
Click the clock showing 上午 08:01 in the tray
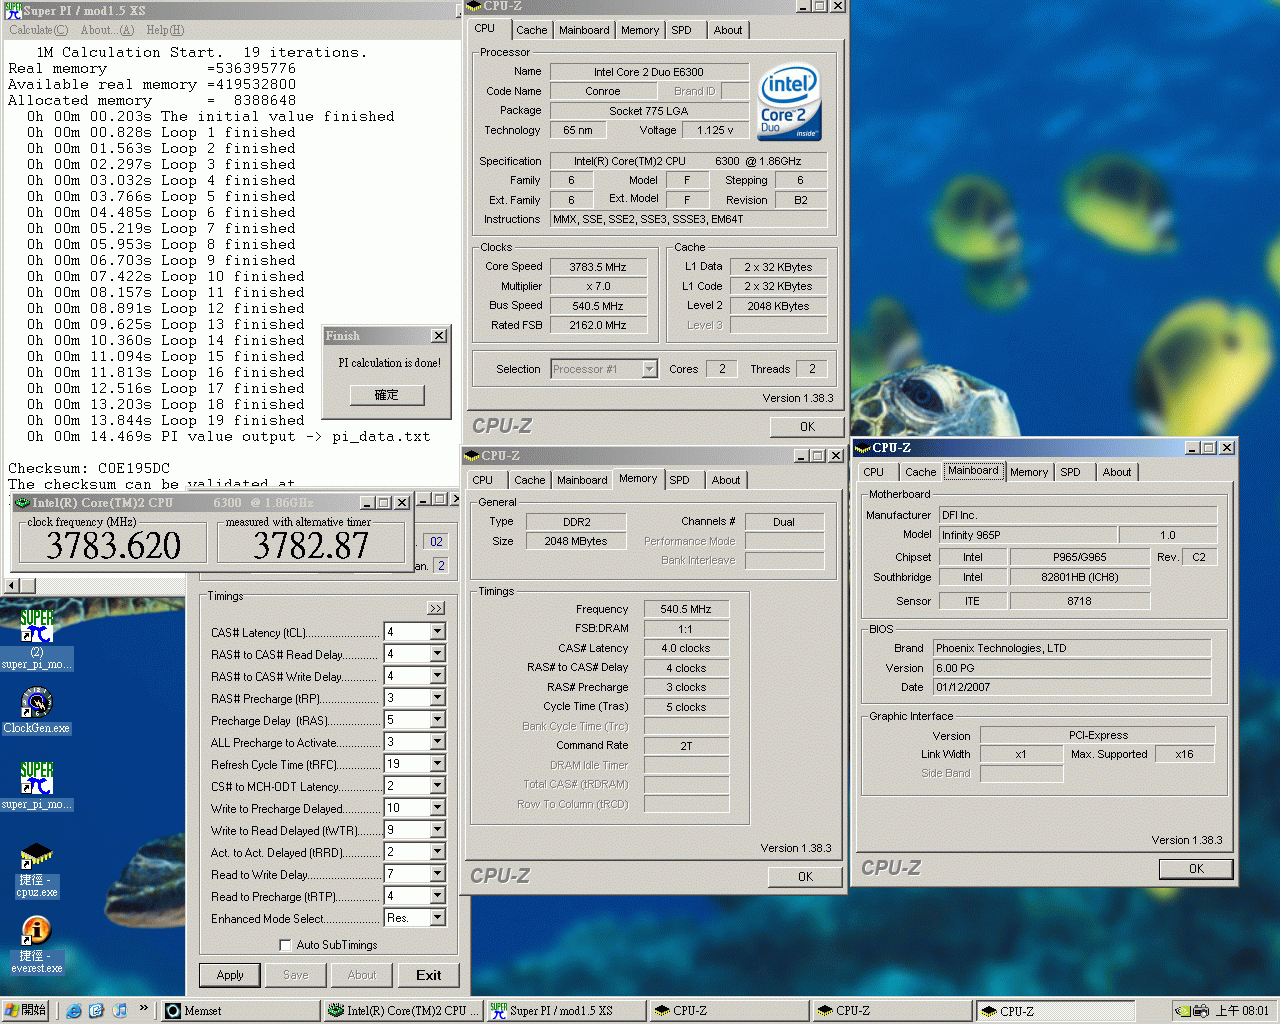[x=1243, y=1011]
